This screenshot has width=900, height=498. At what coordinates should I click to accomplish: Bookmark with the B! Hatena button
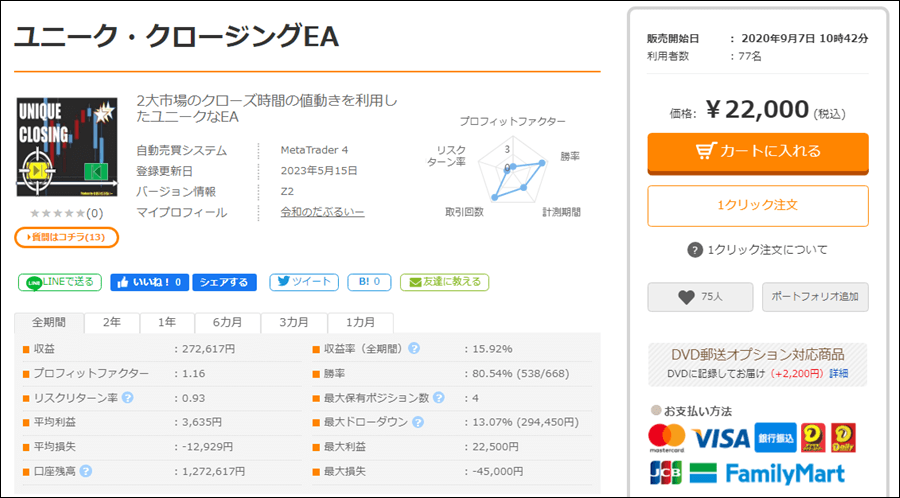[369, 283]
